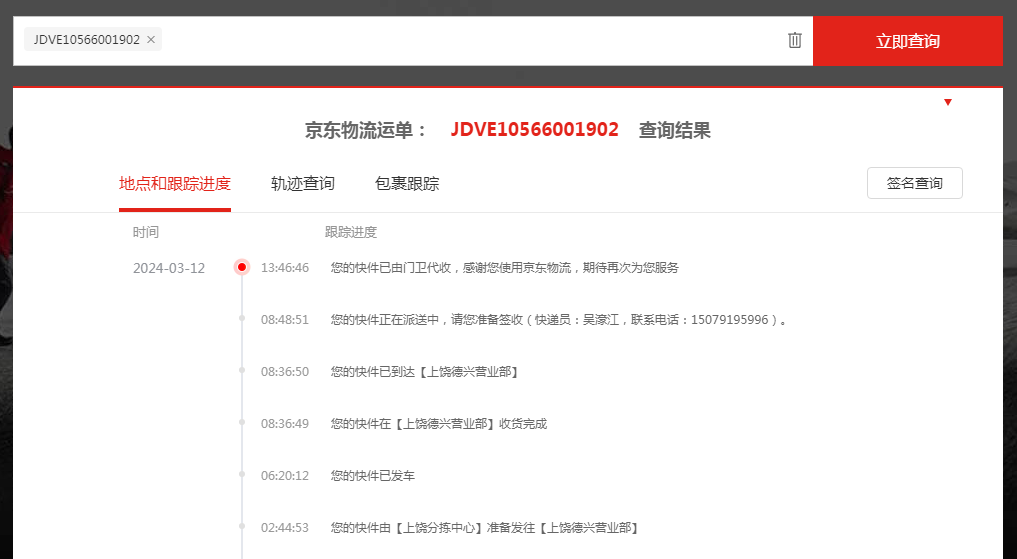Click the entry mentioning 上饶分拣中心
The image size is (1017, 559).
[486, 527]
